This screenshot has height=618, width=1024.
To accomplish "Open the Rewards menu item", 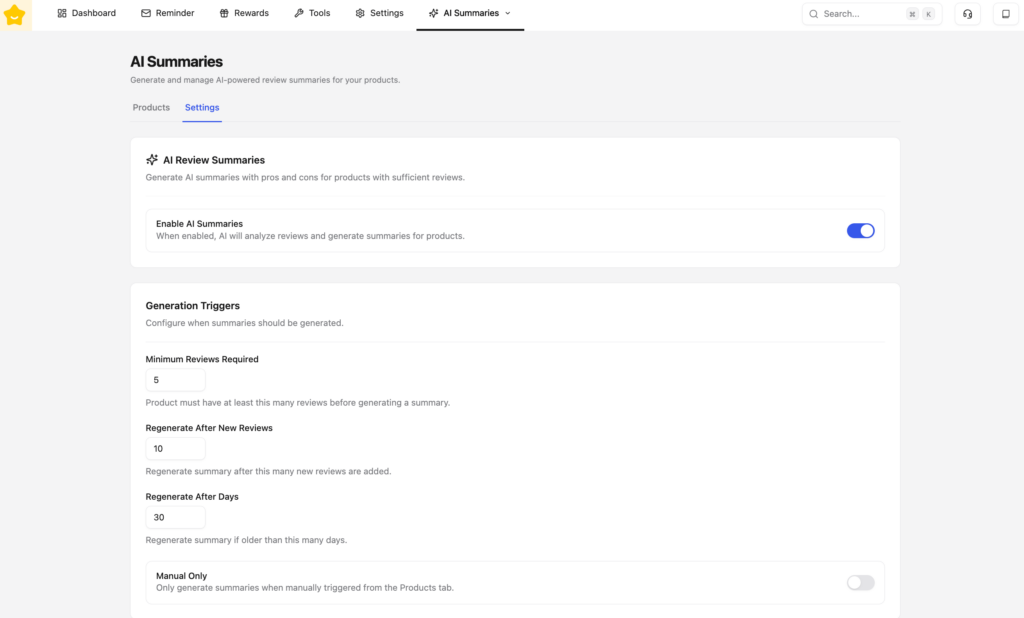I will [x=244, y=13].
